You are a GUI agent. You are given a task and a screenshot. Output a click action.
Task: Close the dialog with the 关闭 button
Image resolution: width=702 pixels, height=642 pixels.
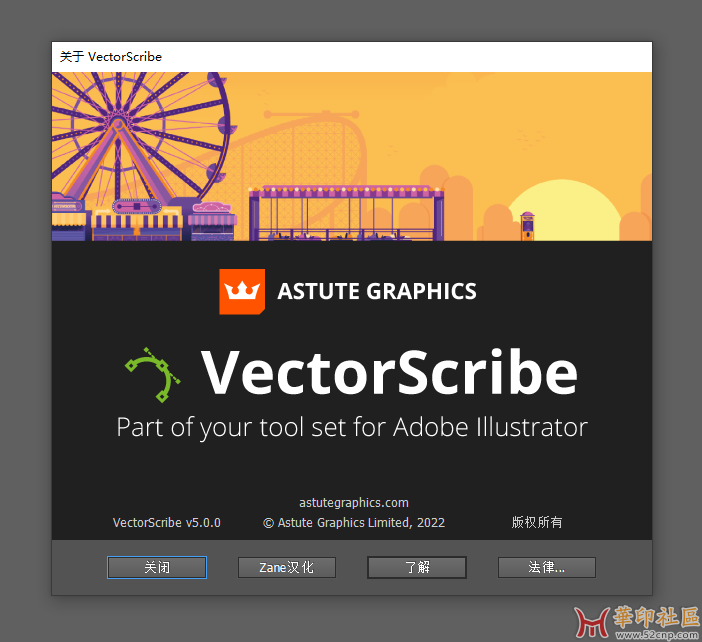pyautogui.click(x=157, y=567)
